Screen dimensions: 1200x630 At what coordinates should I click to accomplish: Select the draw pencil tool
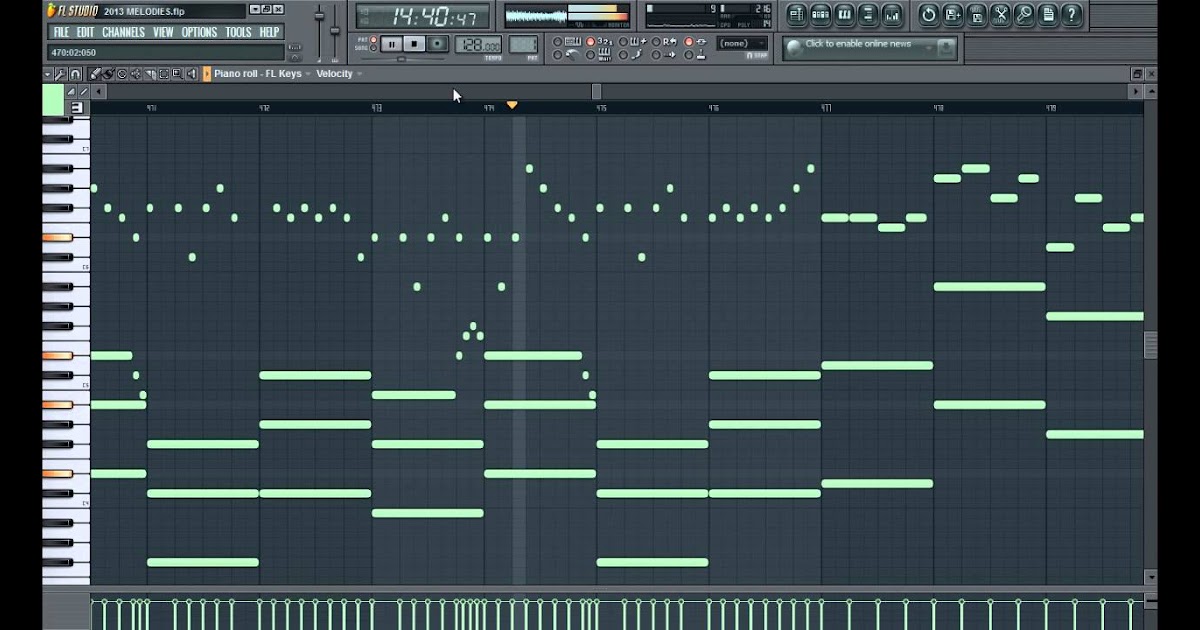tap(95, 74)
